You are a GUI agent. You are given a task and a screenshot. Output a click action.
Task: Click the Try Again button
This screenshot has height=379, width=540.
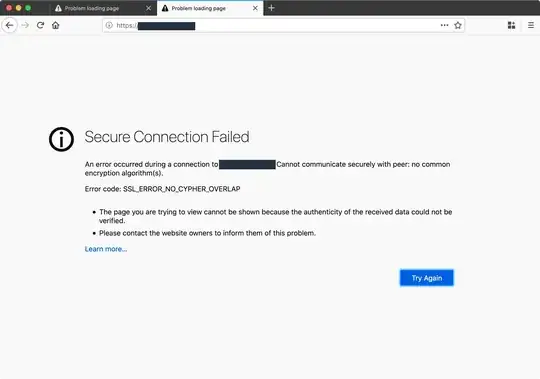click(x=427, y=278)
